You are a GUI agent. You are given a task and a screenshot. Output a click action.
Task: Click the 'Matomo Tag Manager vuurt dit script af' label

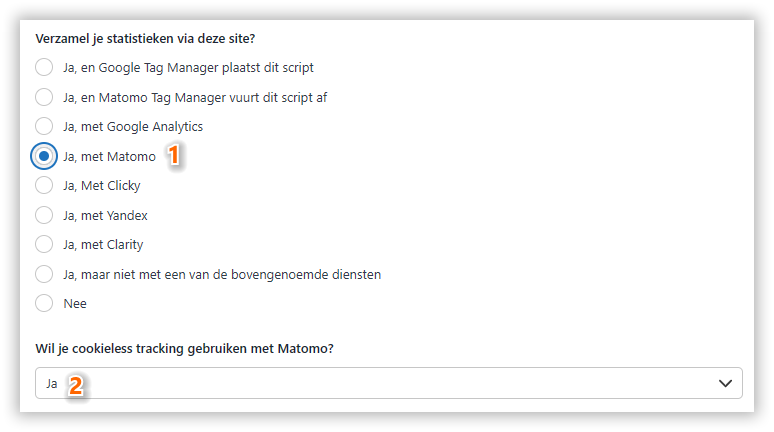195,97
